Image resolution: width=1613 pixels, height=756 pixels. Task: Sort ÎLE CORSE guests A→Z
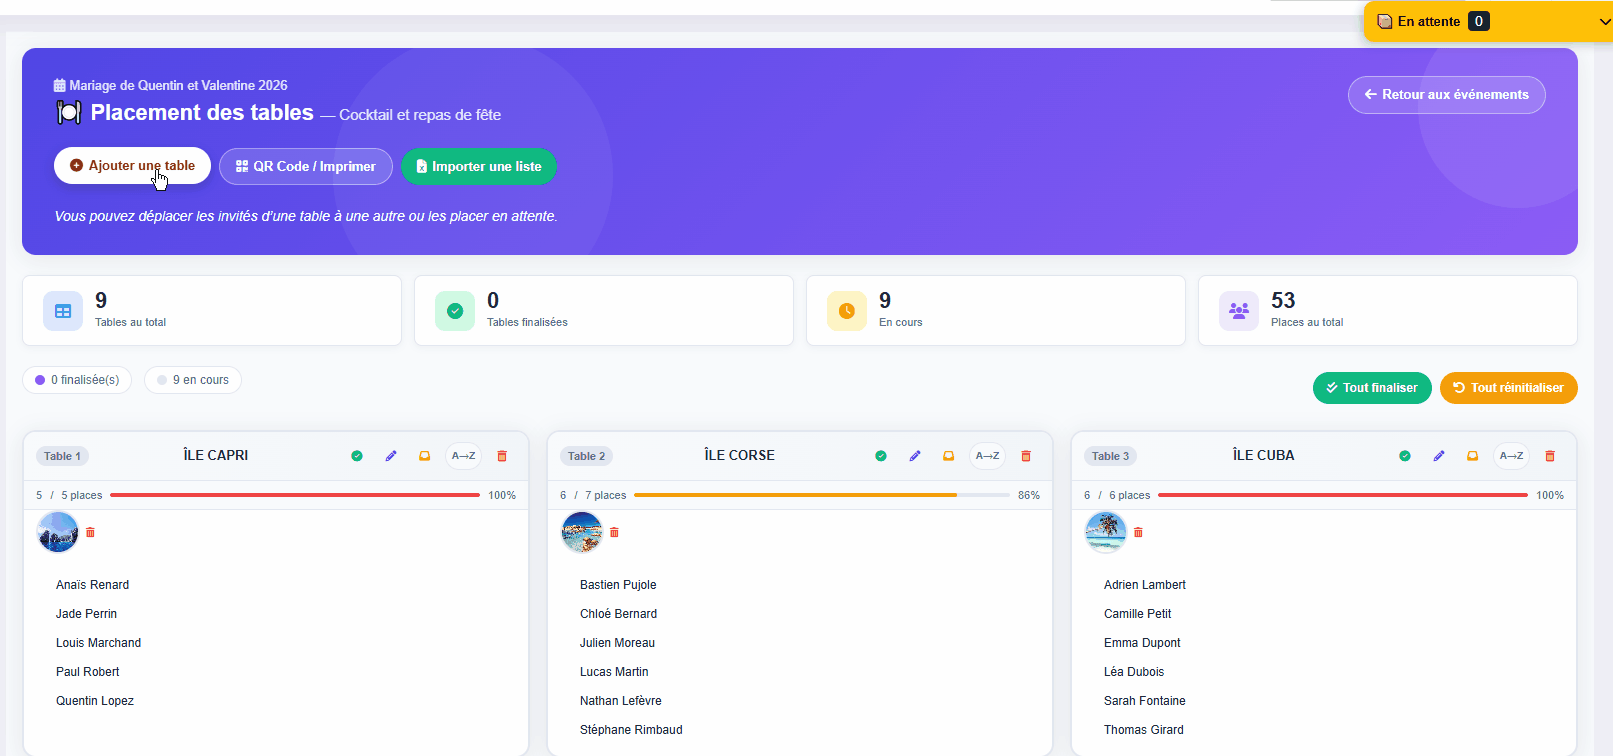point(988,456)
